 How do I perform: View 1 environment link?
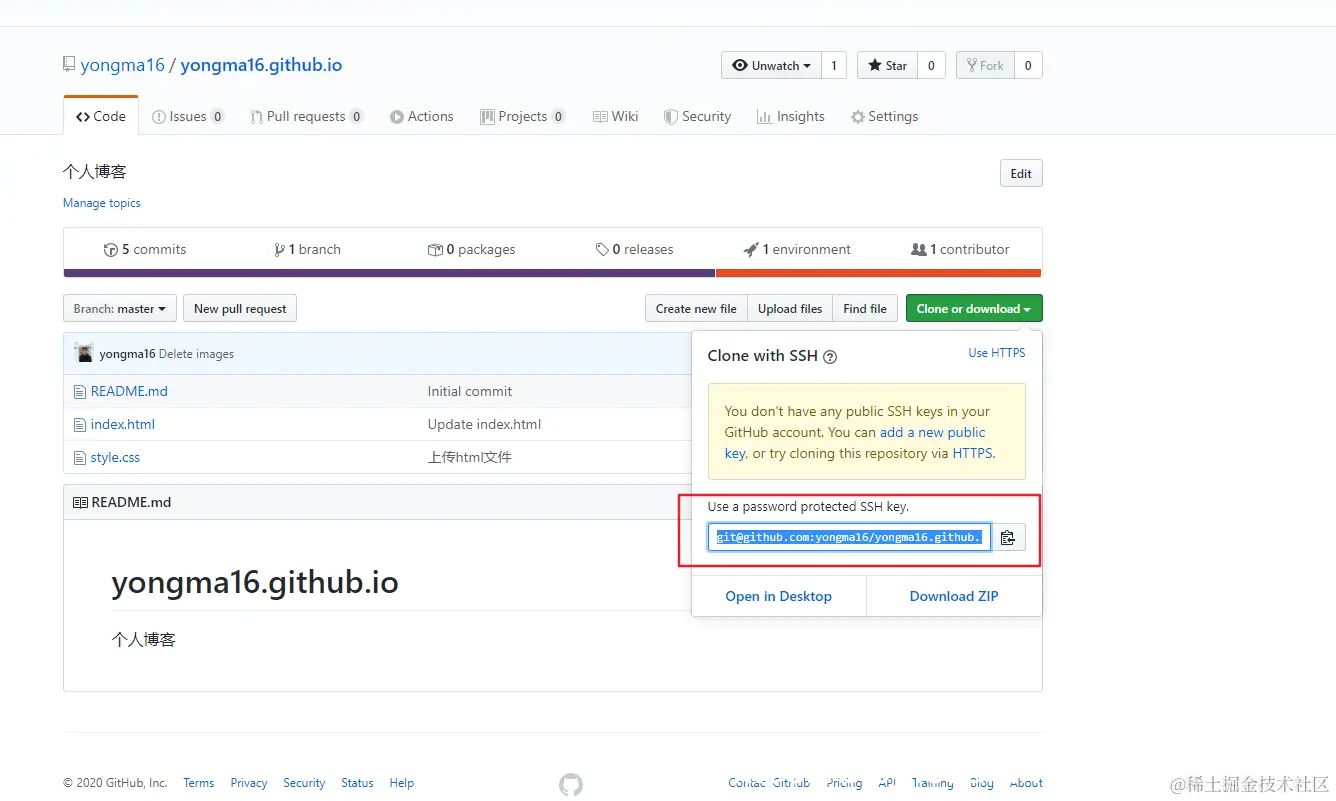point(797,249)
